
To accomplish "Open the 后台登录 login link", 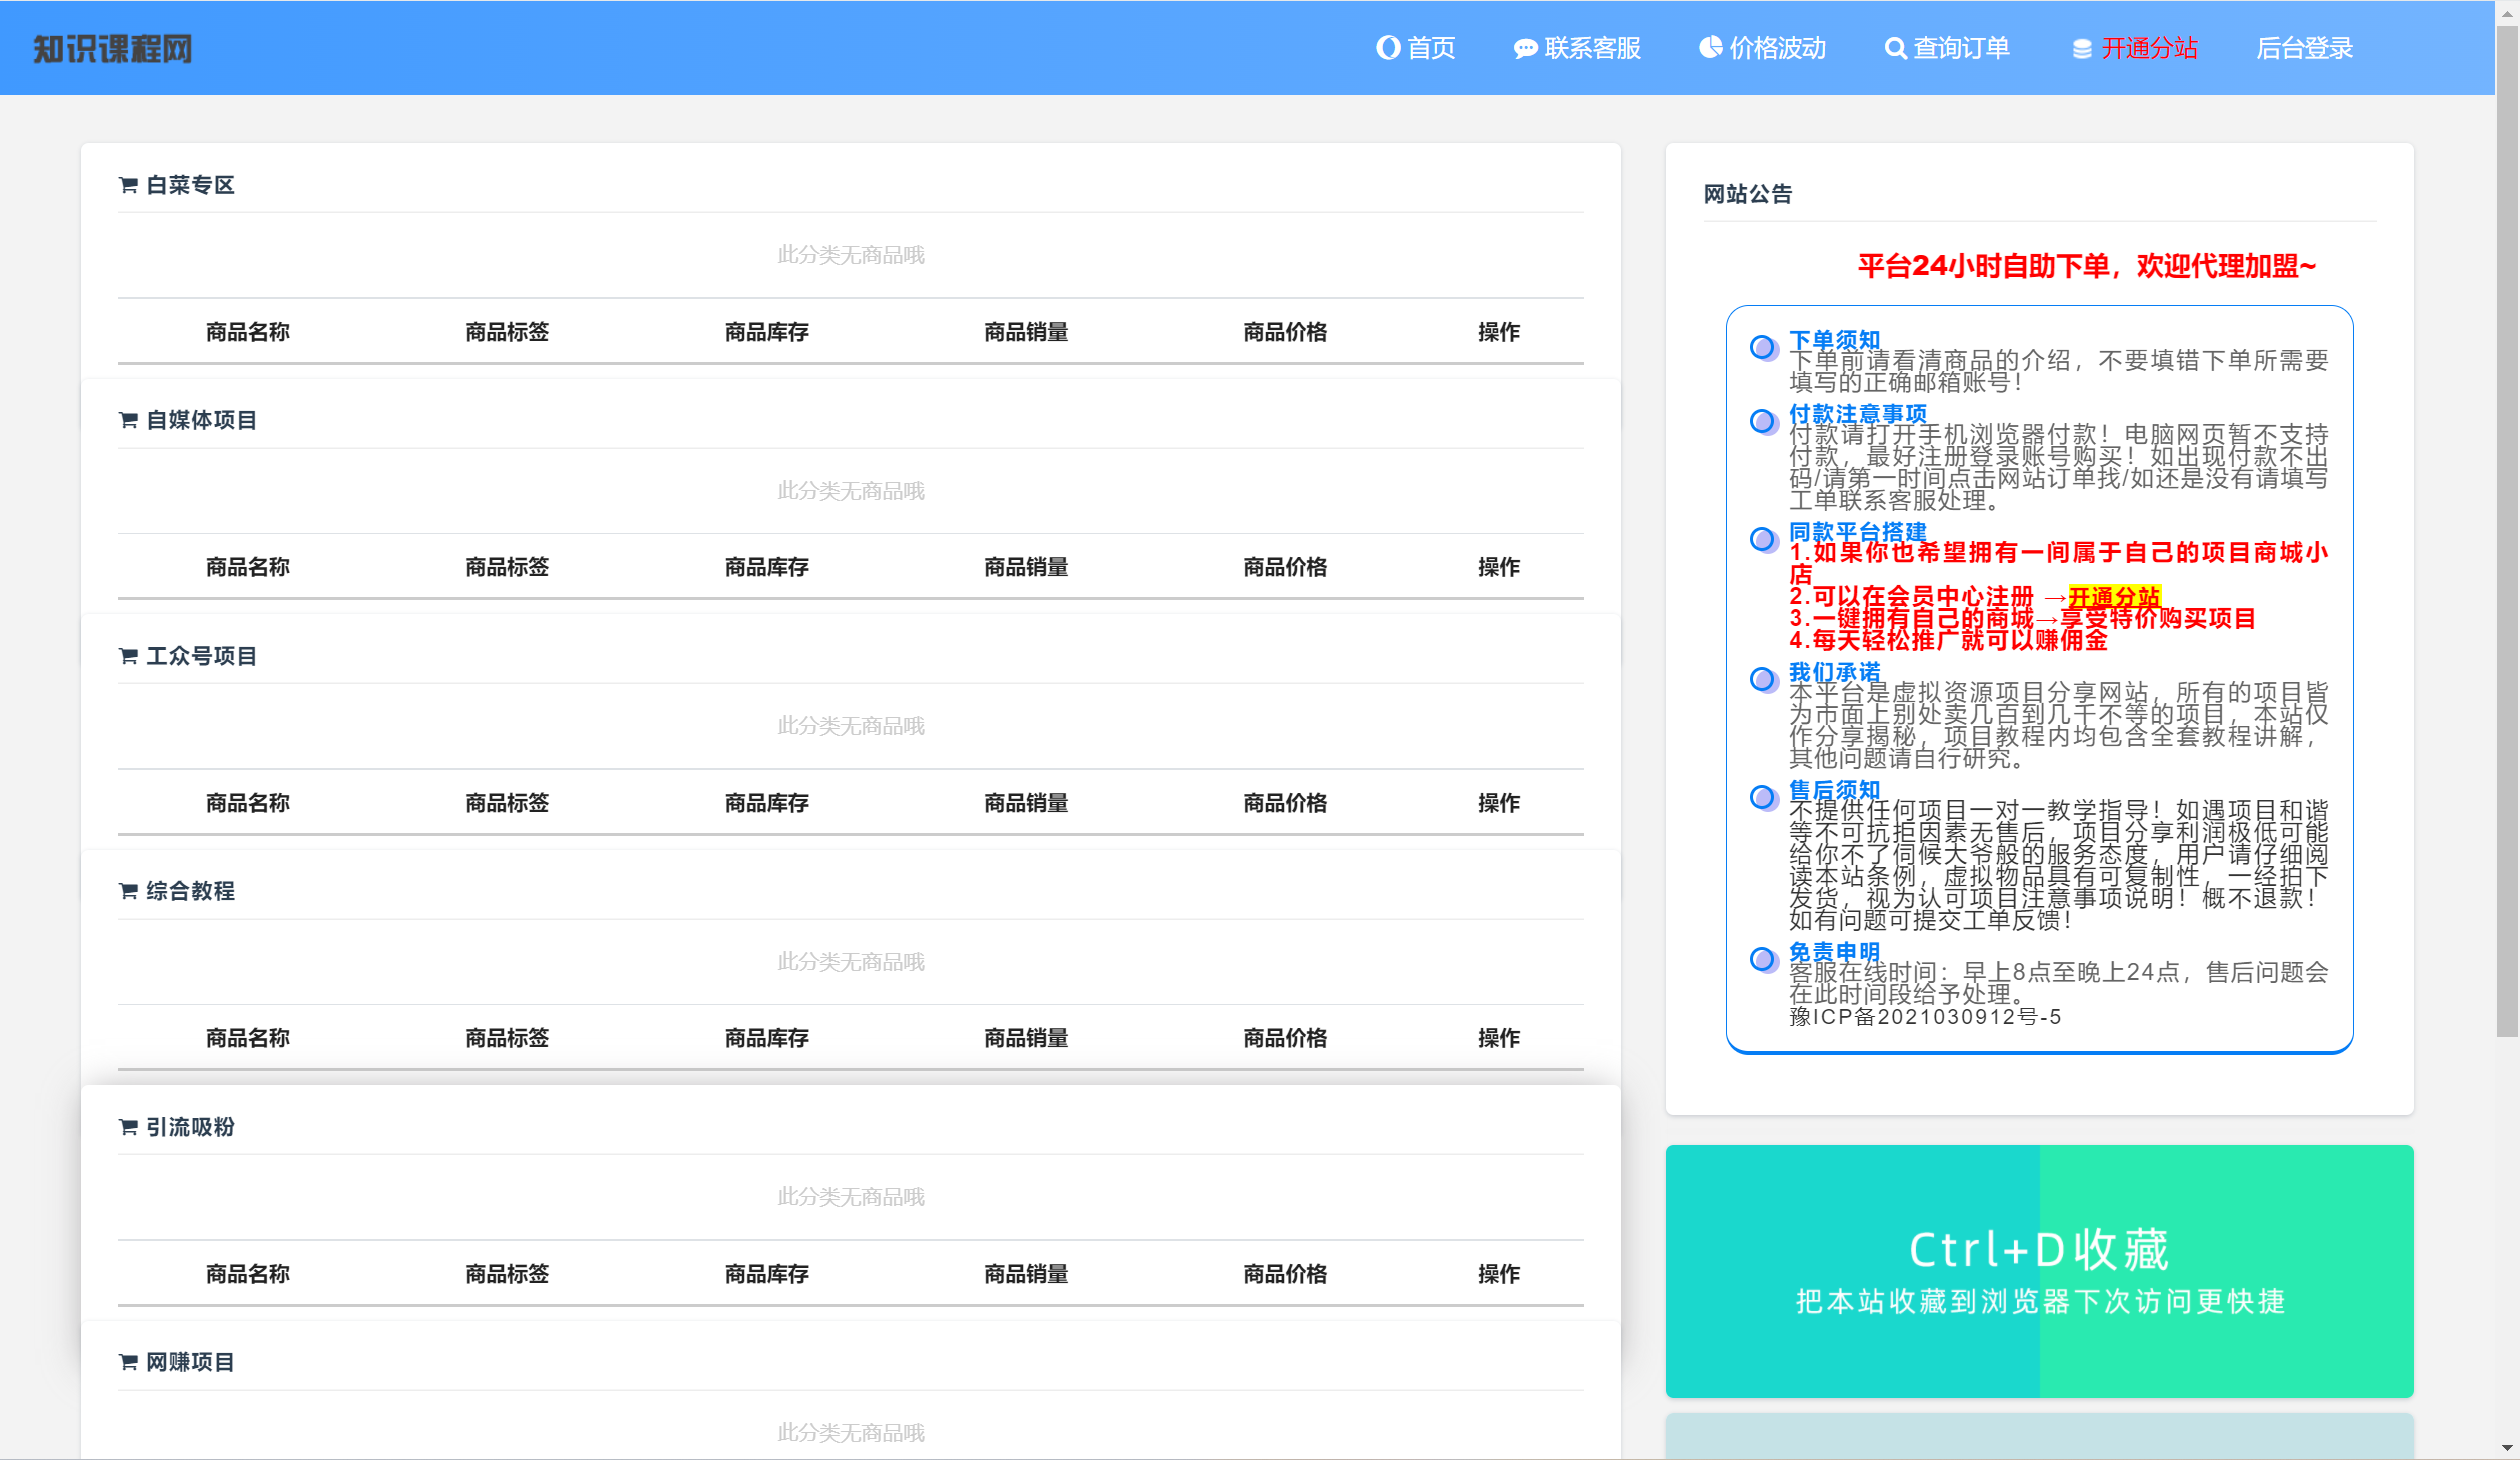I will click(2304, 48).
